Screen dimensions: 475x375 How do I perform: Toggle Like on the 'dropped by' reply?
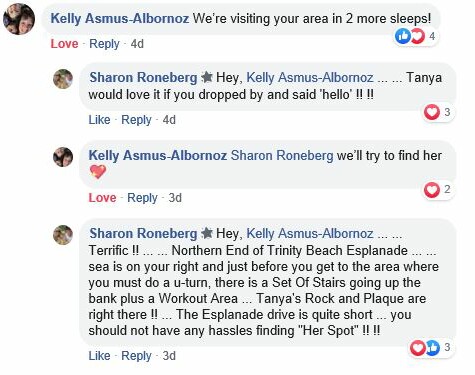(99, 120)
